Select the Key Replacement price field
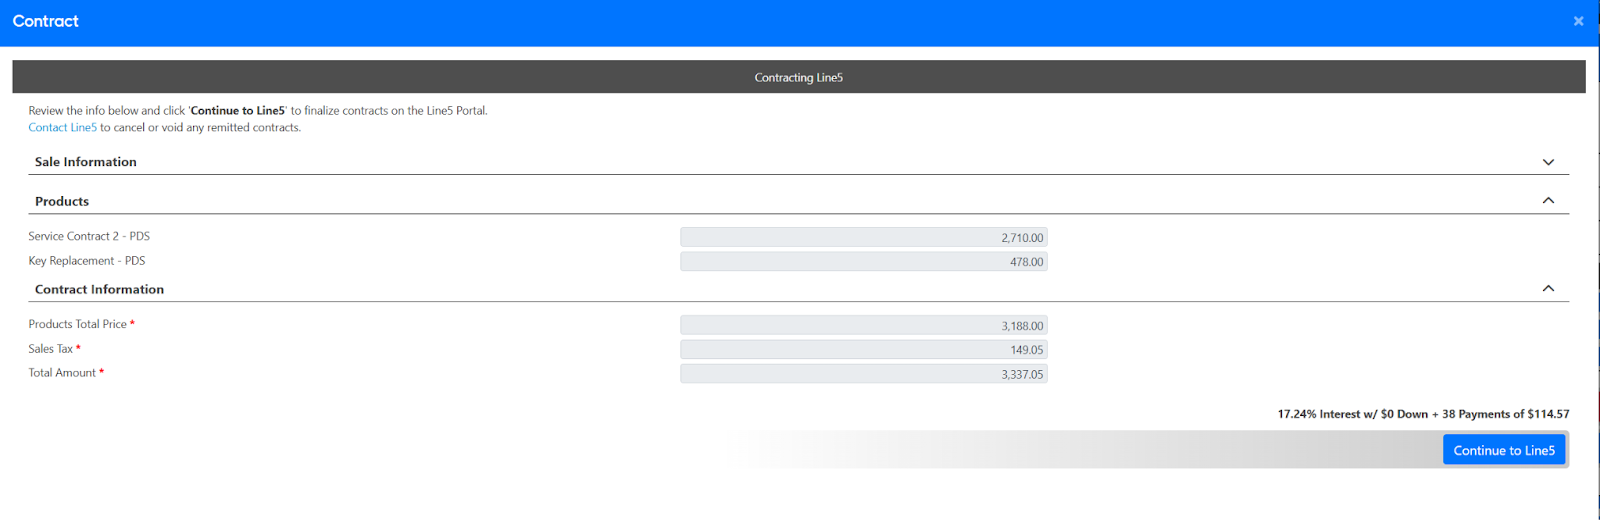 (863, 262)
